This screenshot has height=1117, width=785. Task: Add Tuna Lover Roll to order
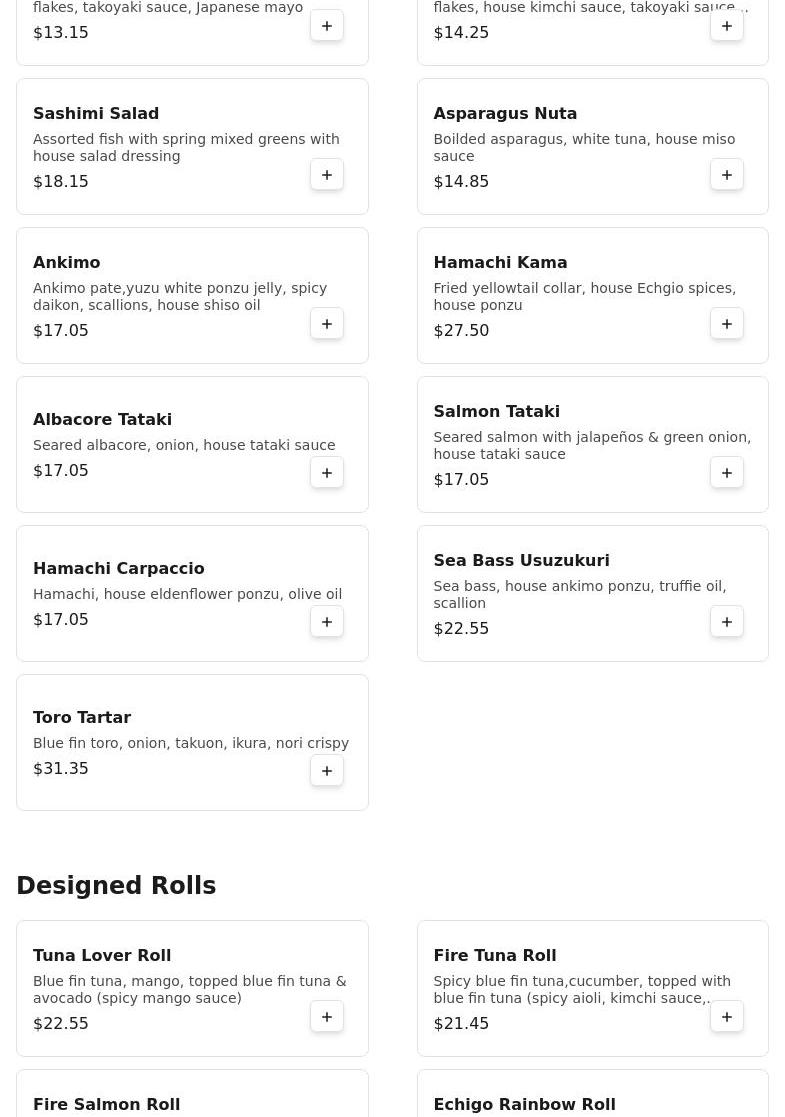(x=327, y=1017)
